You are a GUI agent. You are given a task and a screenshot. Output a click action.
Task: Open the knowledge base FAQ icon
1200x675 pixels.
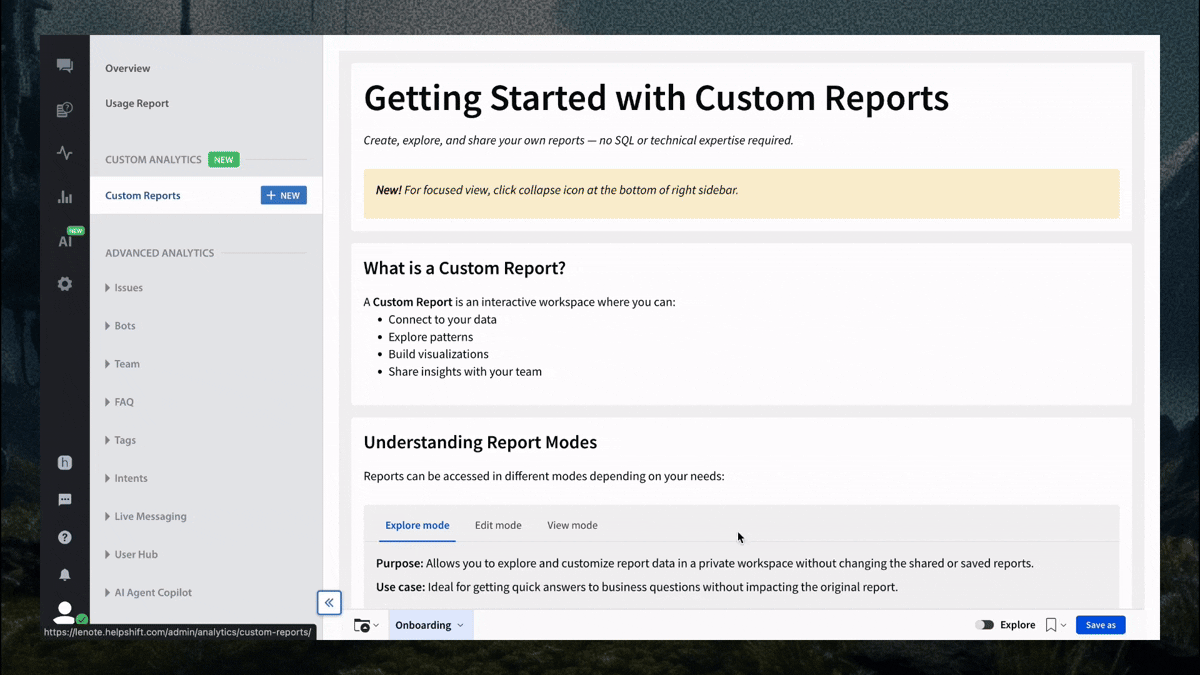pyautogui.click(x=65, y=110)
